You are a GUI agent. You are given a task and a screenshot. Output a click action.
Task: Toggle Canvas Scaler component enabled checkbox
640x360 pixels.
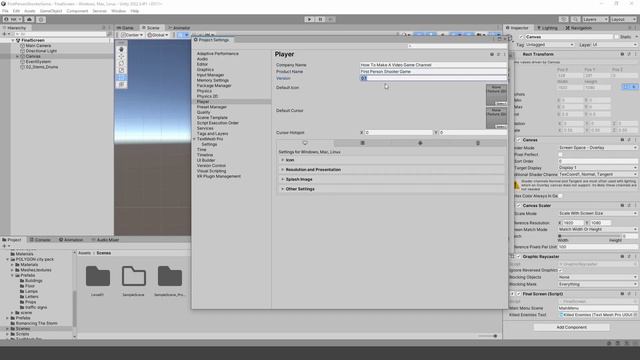point(519,206)
